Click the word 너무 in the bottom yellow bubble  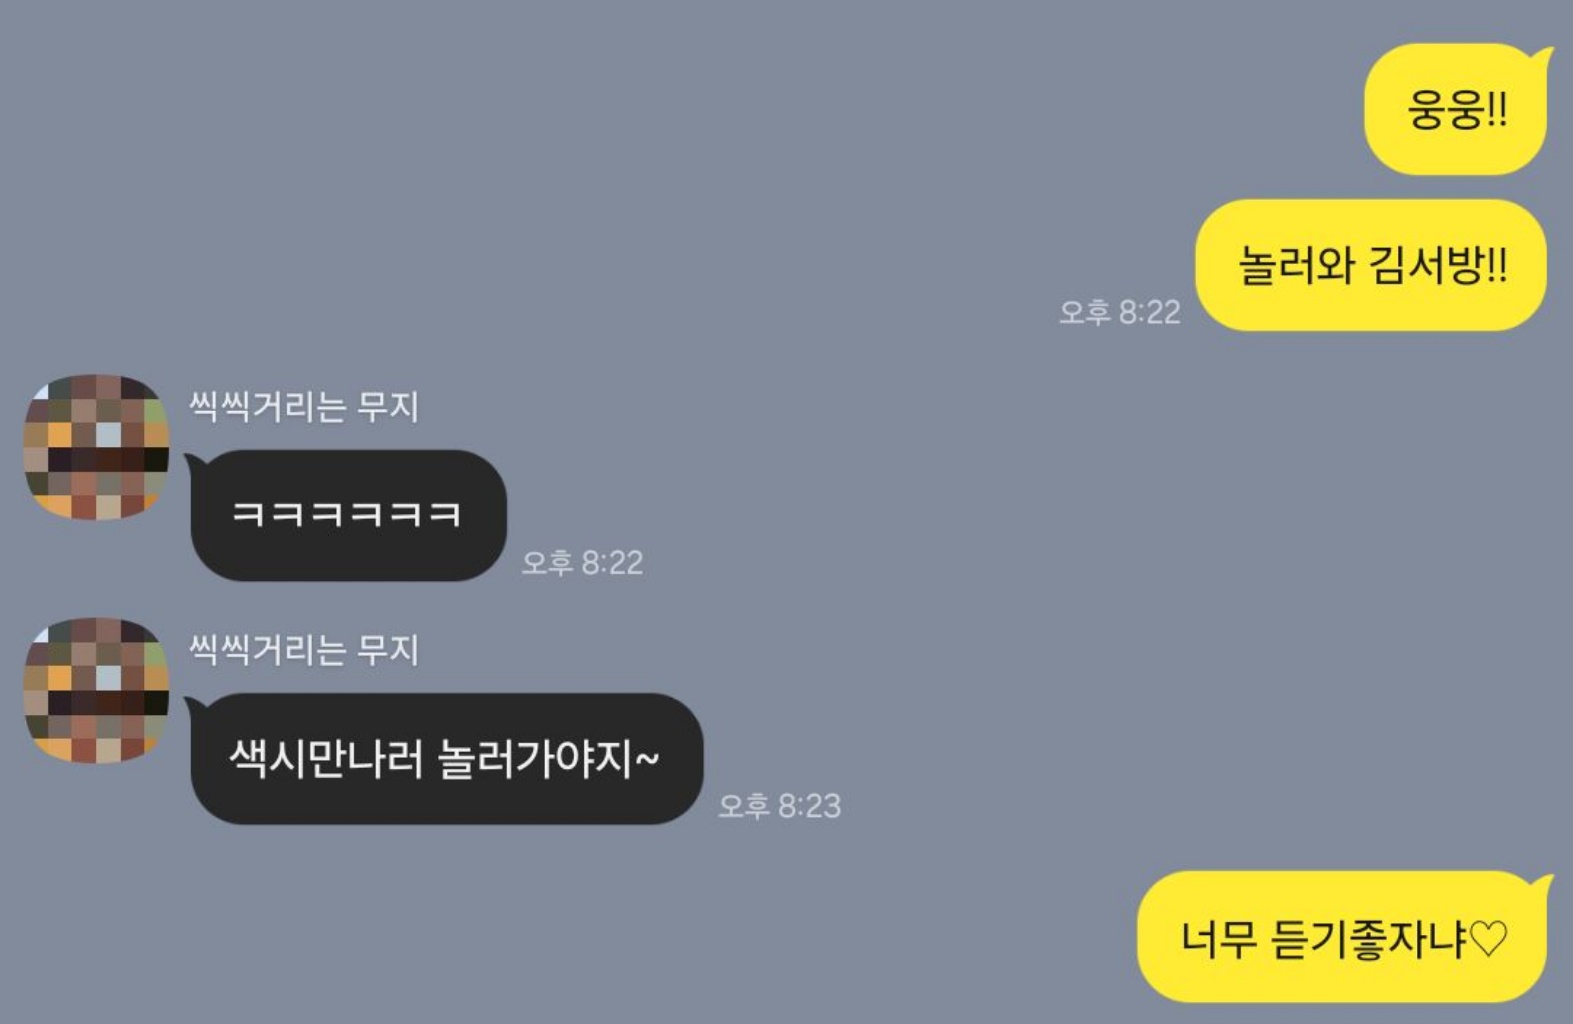tap(1218, 939)
